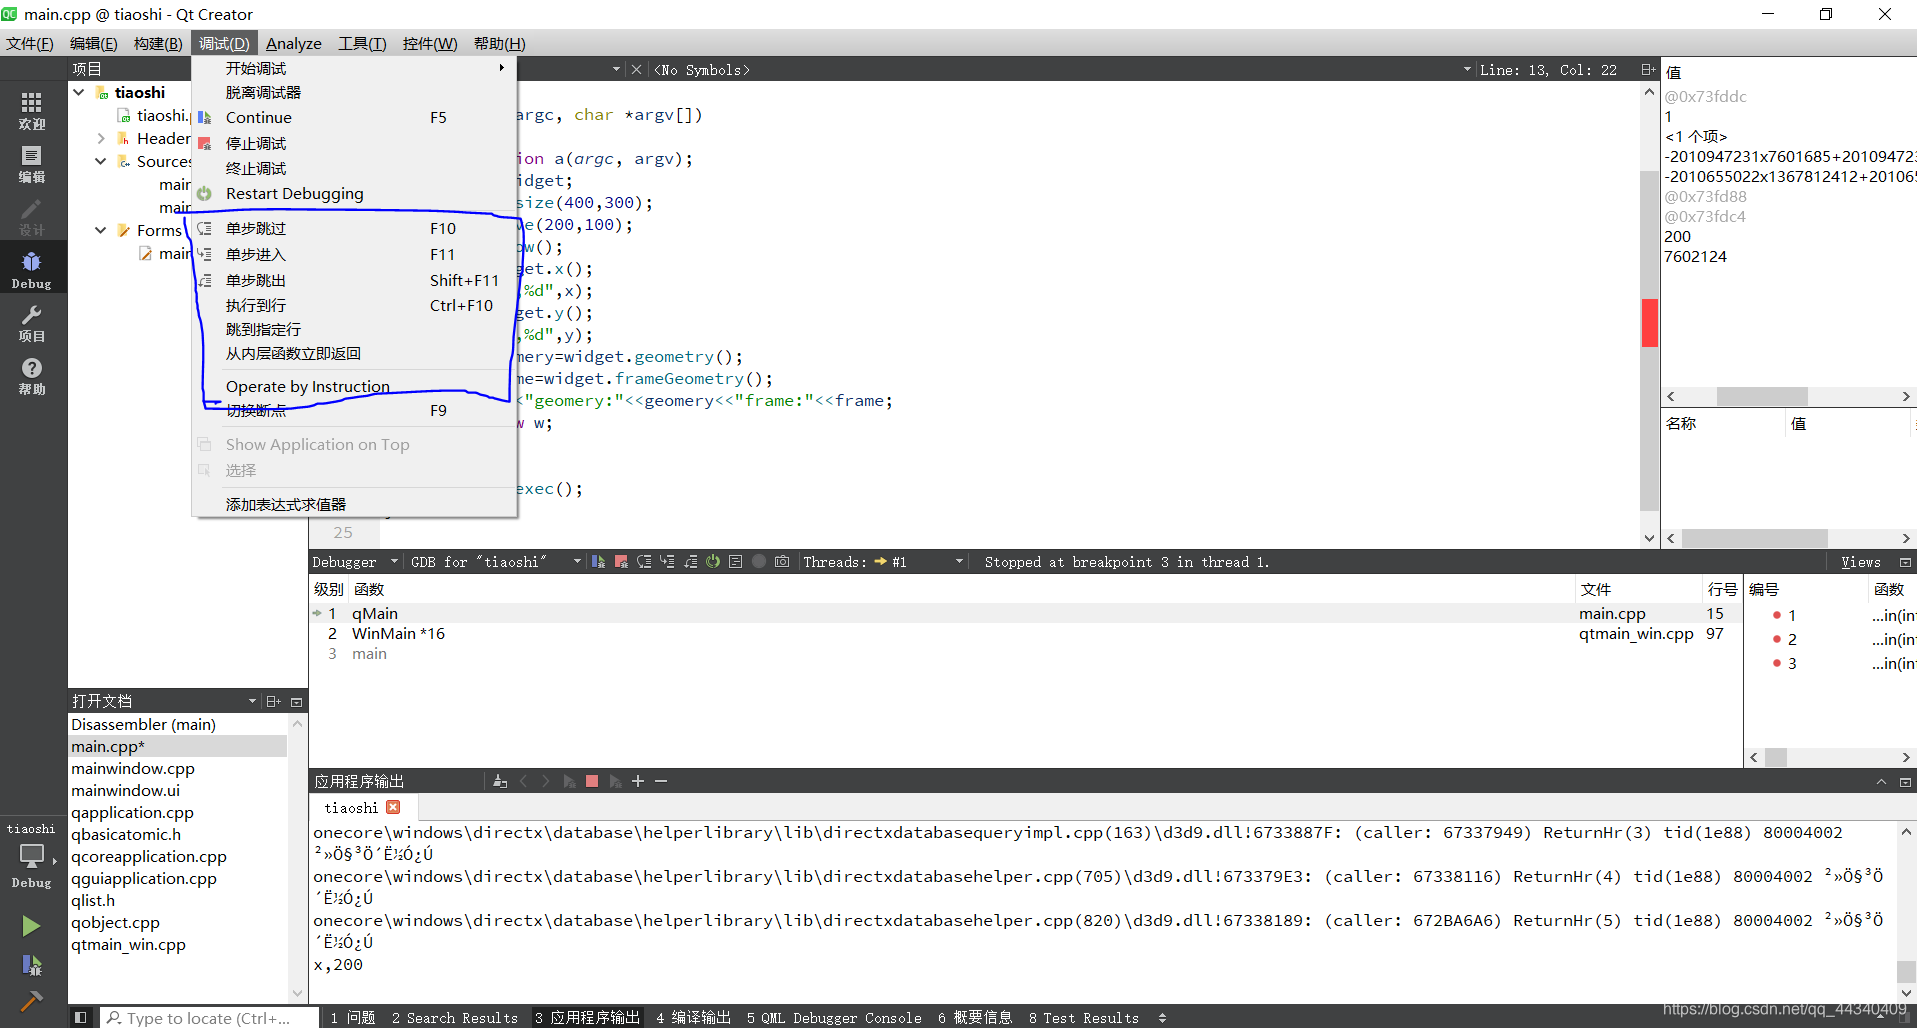The image size is (1917, 1028).
Task: Clear application output with broom icon
Action: pyautogui.click(x=500, y=781)
